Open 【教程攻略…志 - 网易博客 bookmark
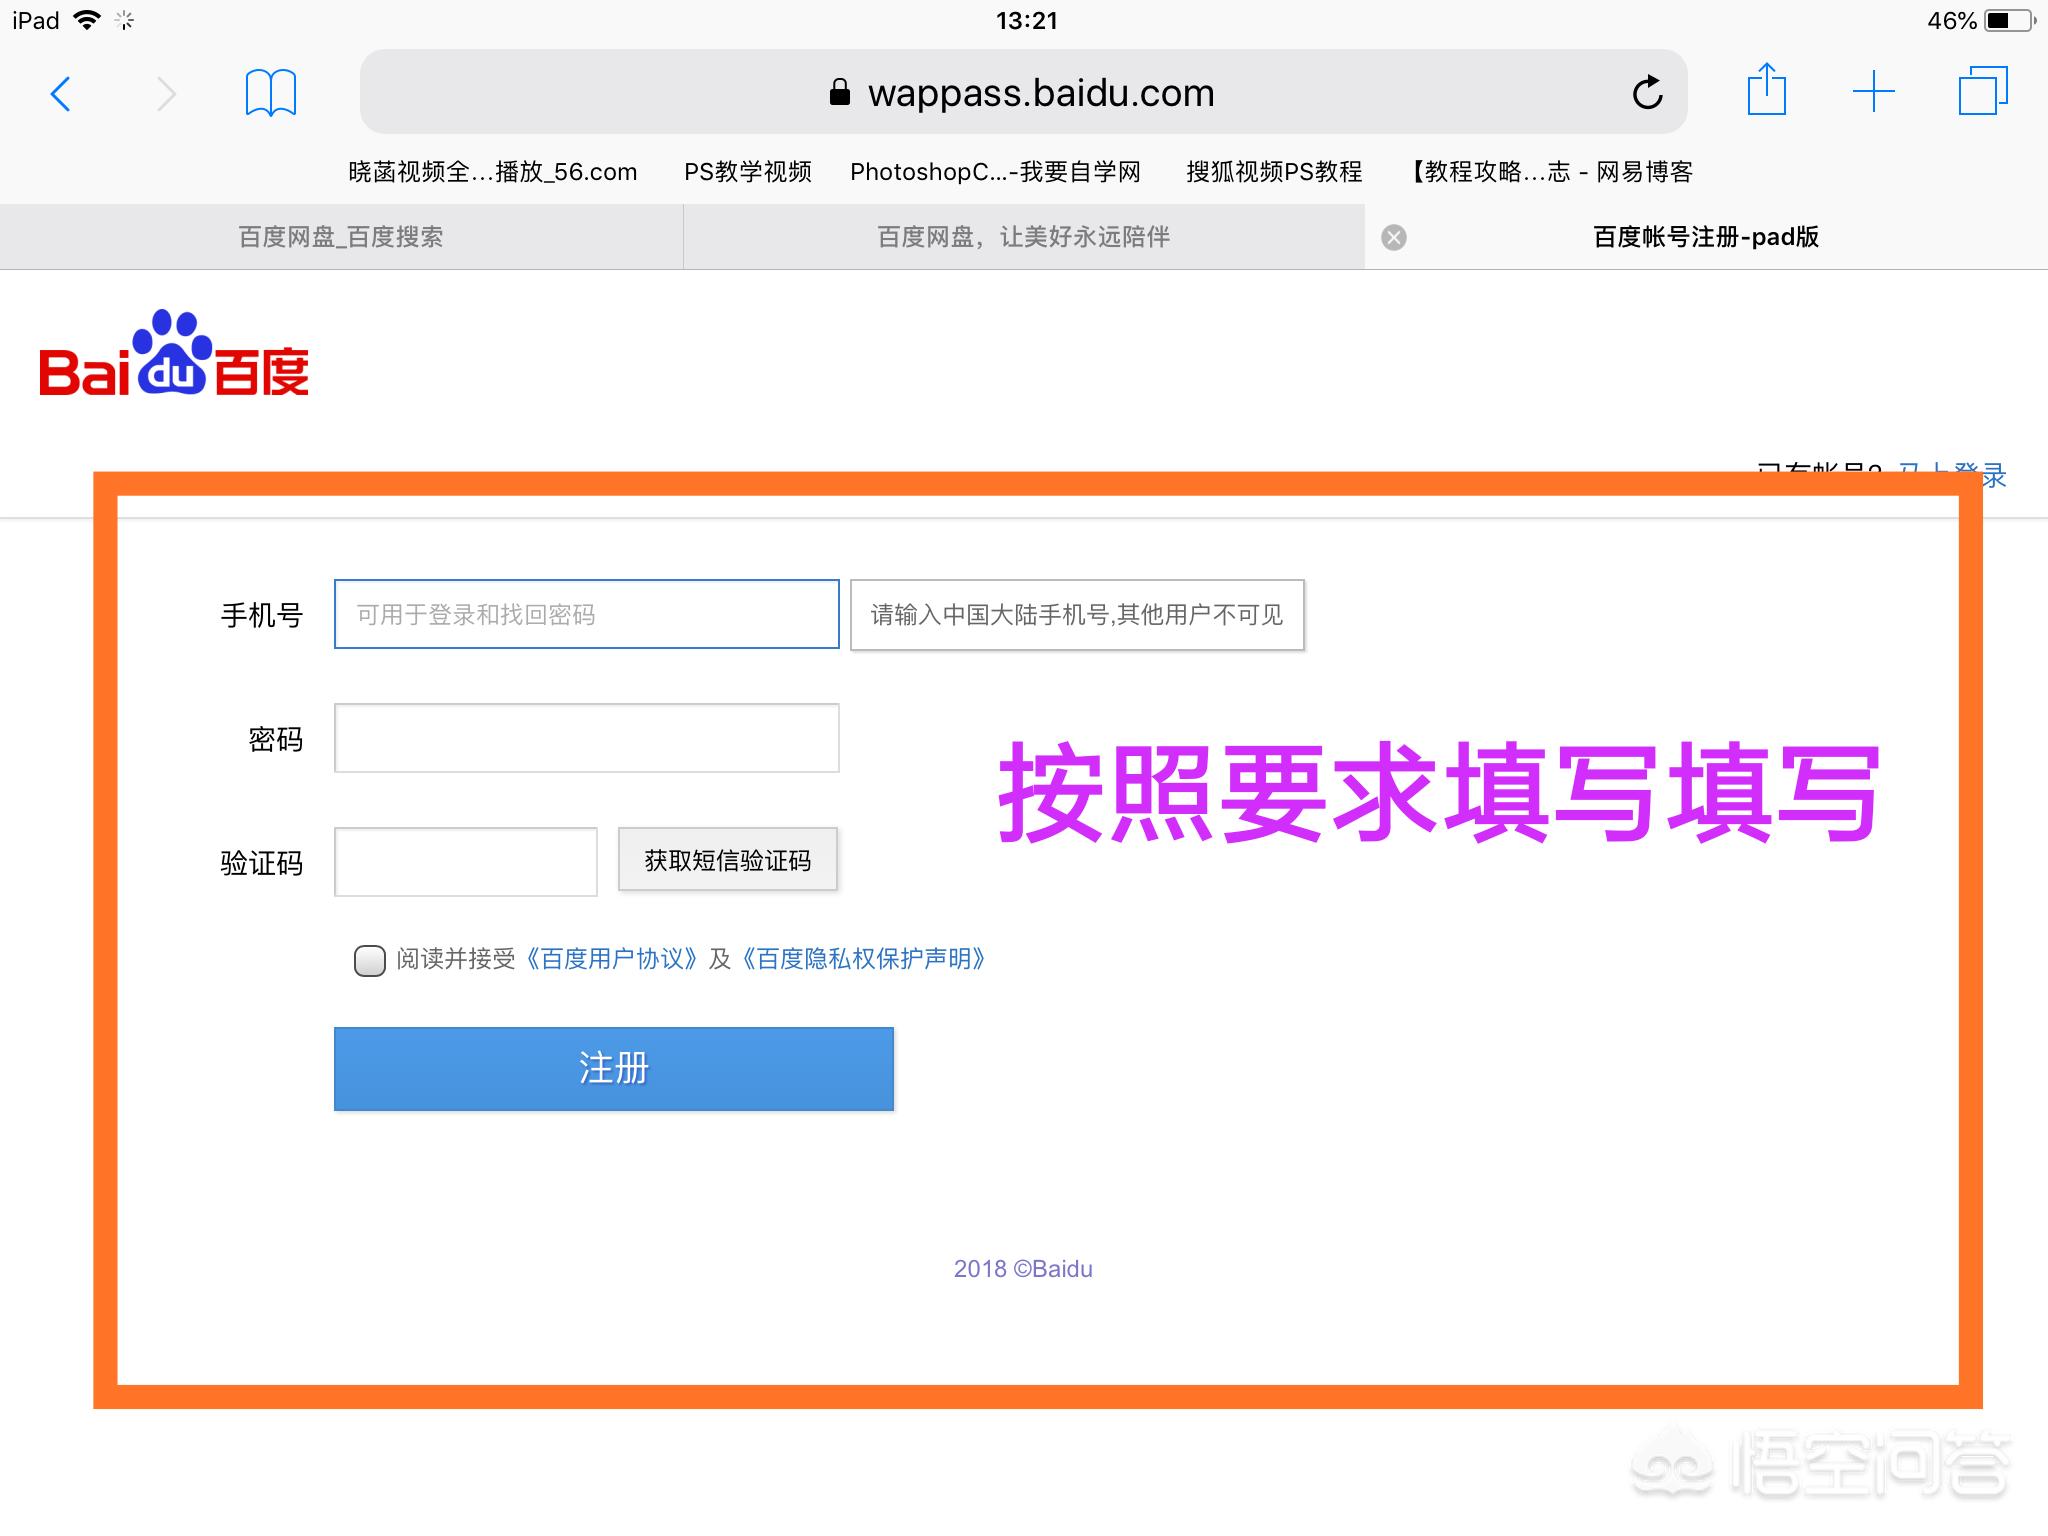This screenshot has height=1536, width=2048. [x=1550, y=172]
